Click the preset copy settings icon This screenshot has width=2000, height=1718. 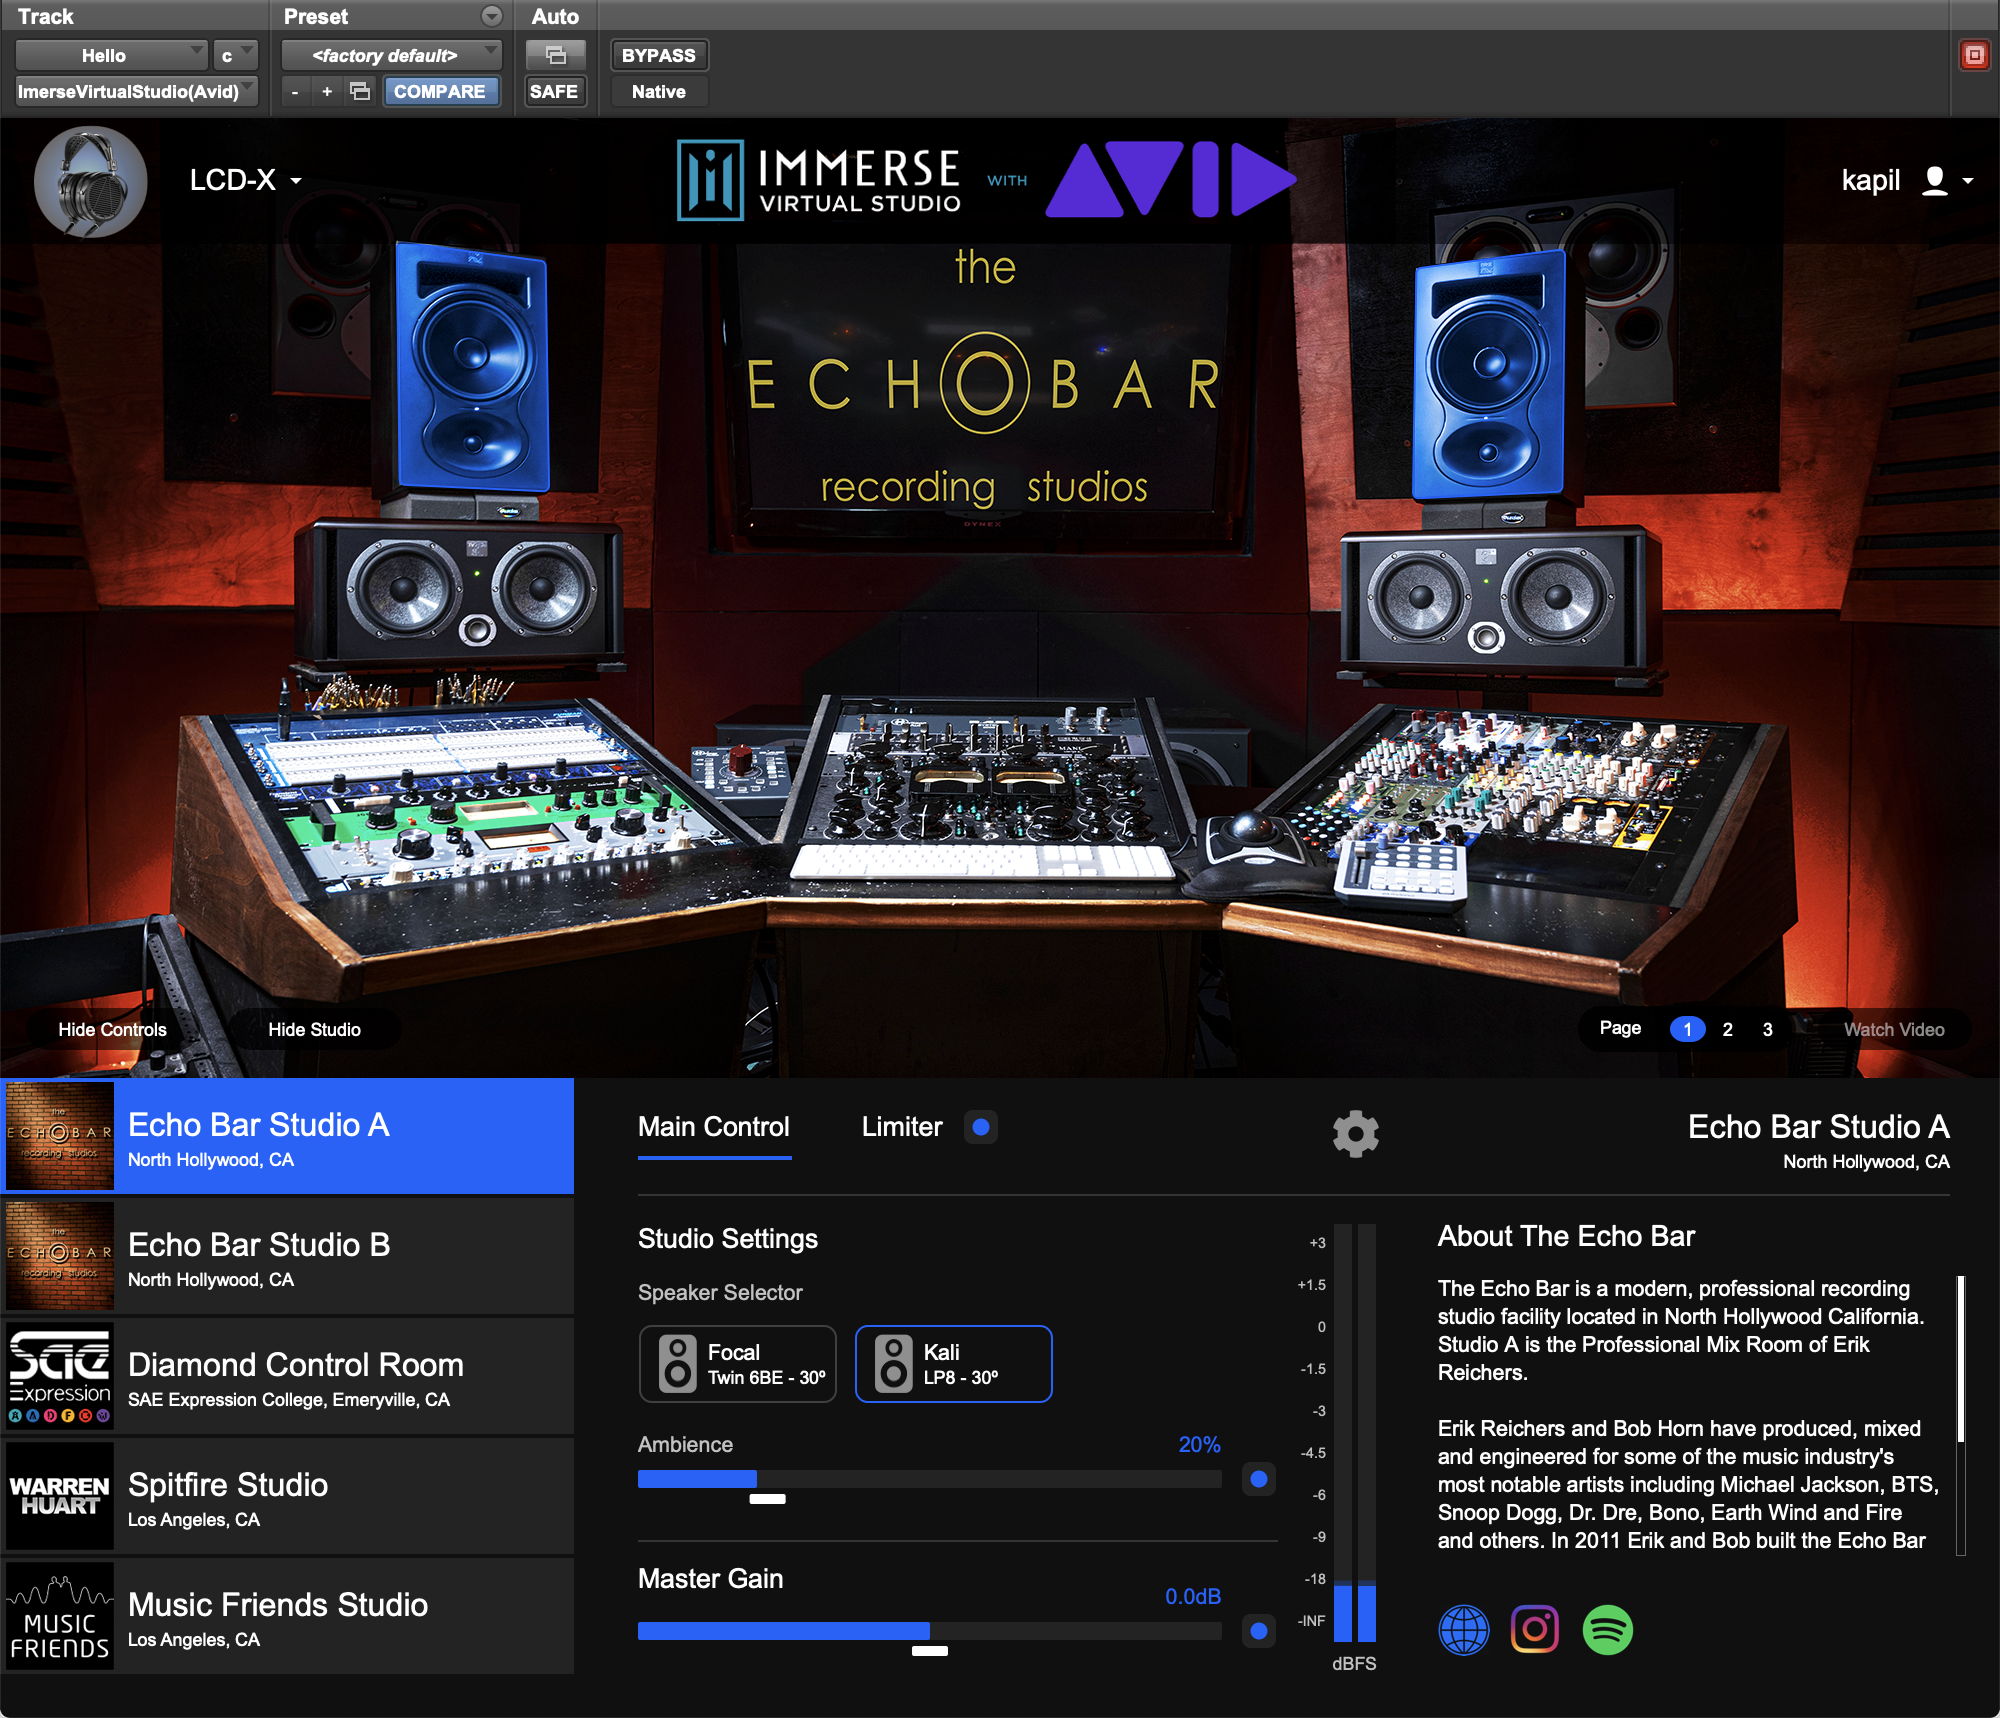point(360,91)
